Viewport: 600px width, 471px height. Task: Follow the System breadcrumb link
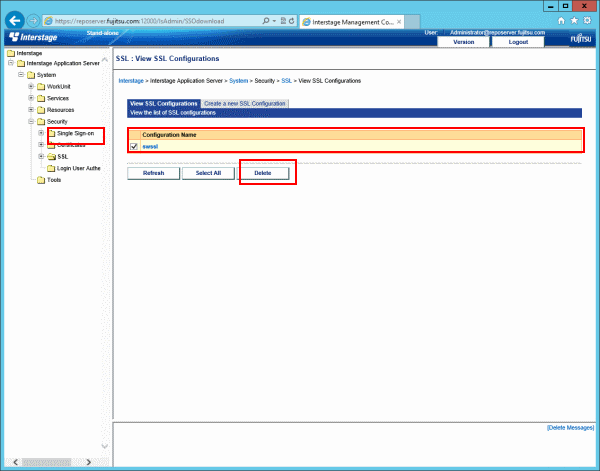238,81
